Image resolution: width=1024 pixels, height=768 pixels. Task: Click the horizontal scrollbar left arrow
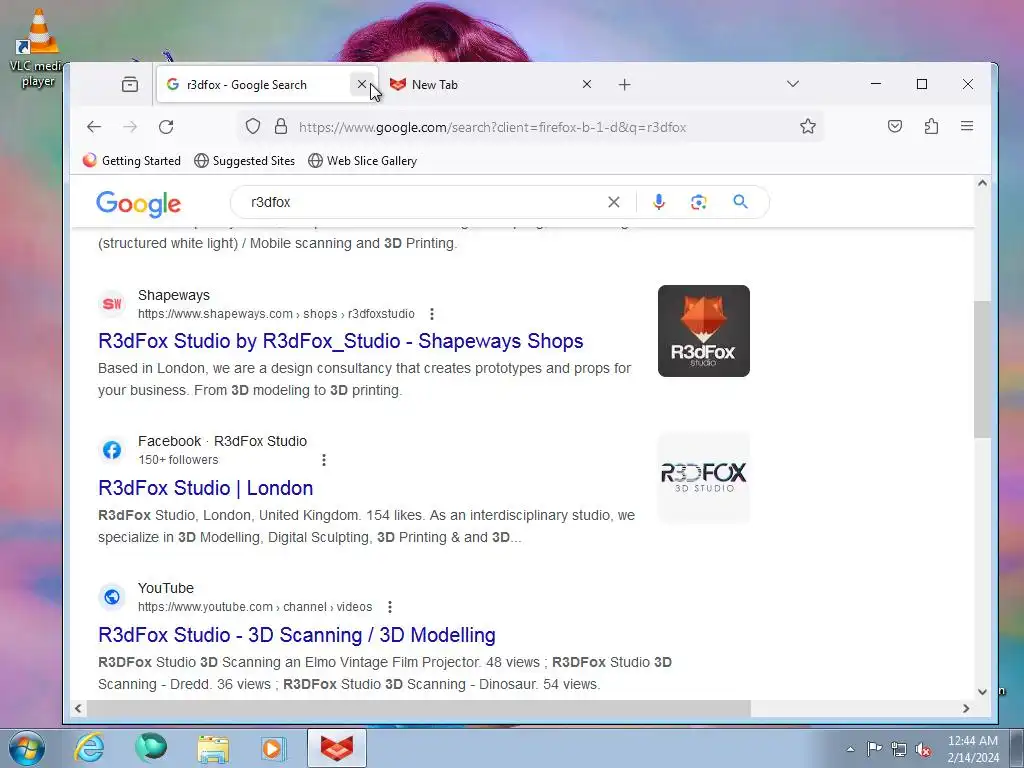point(78,709)
